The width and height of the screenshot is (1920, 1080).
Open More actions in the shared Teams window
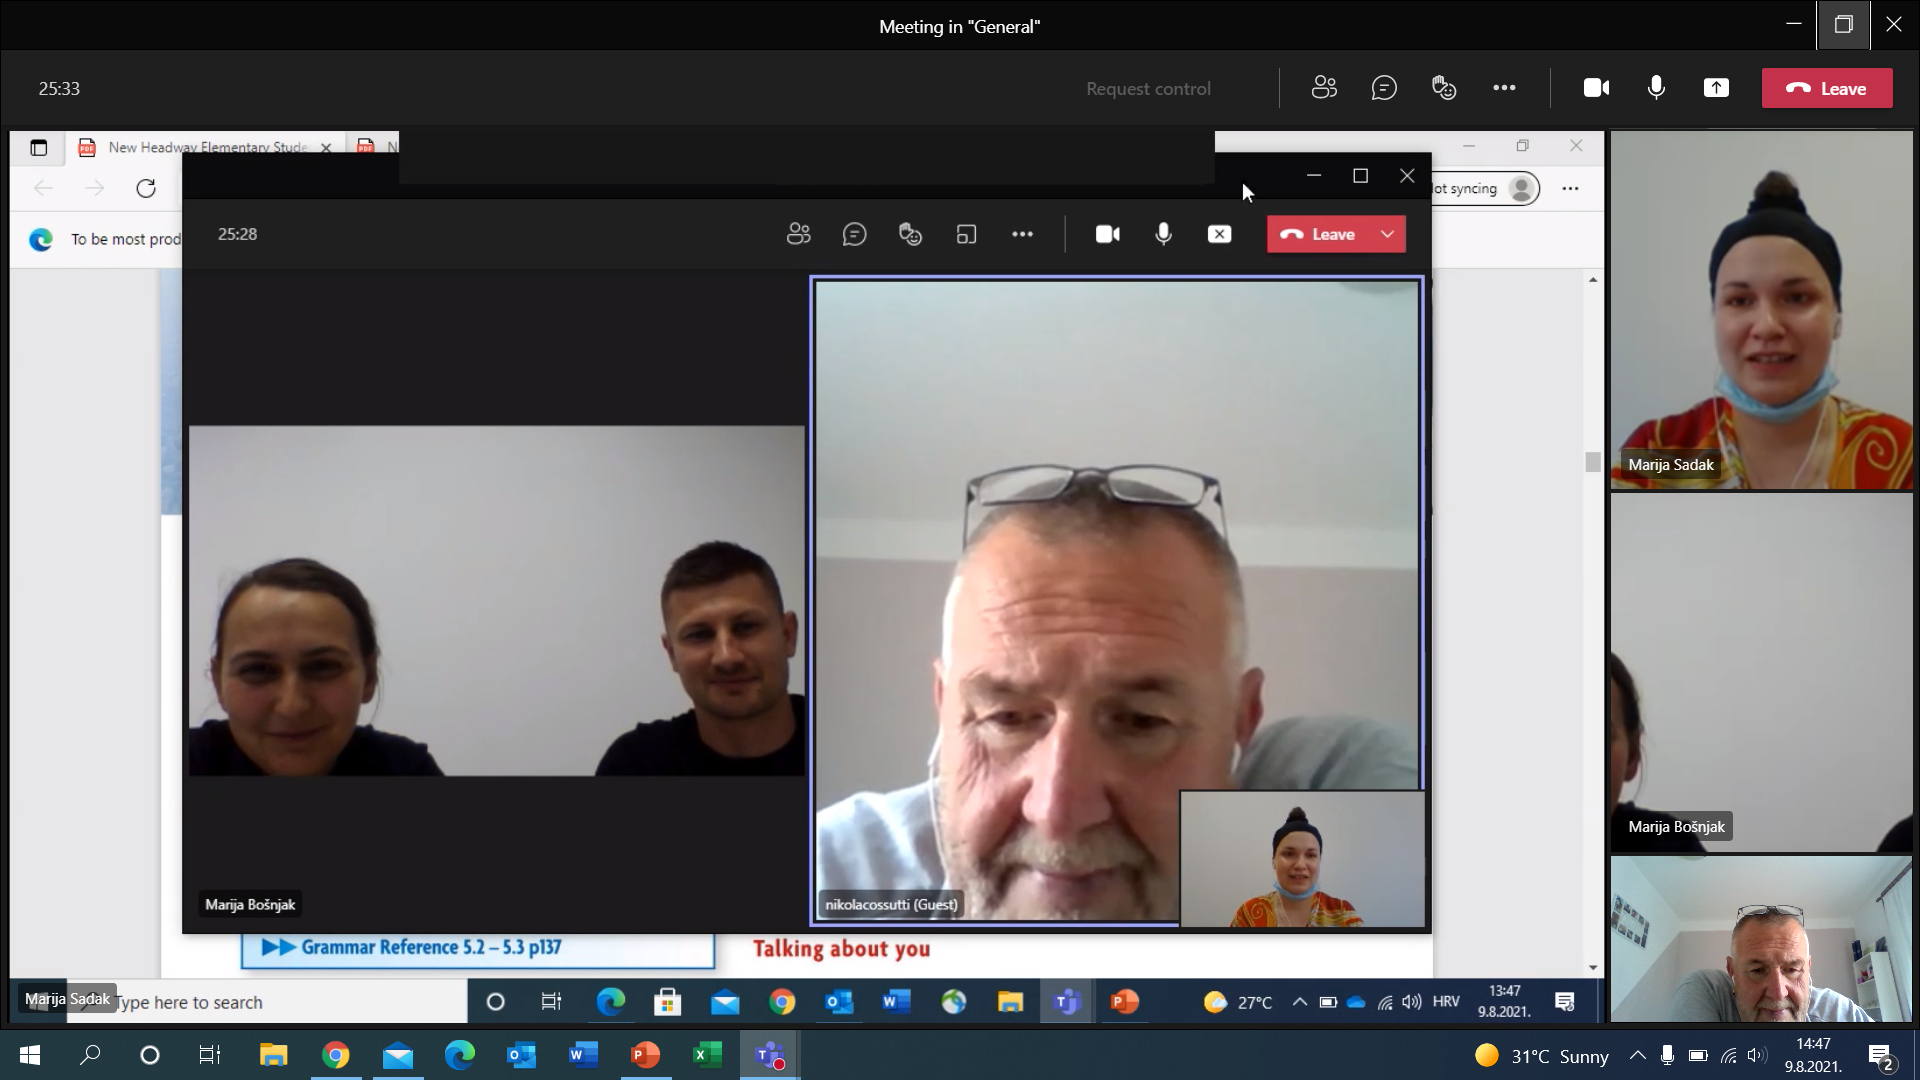1022,234
